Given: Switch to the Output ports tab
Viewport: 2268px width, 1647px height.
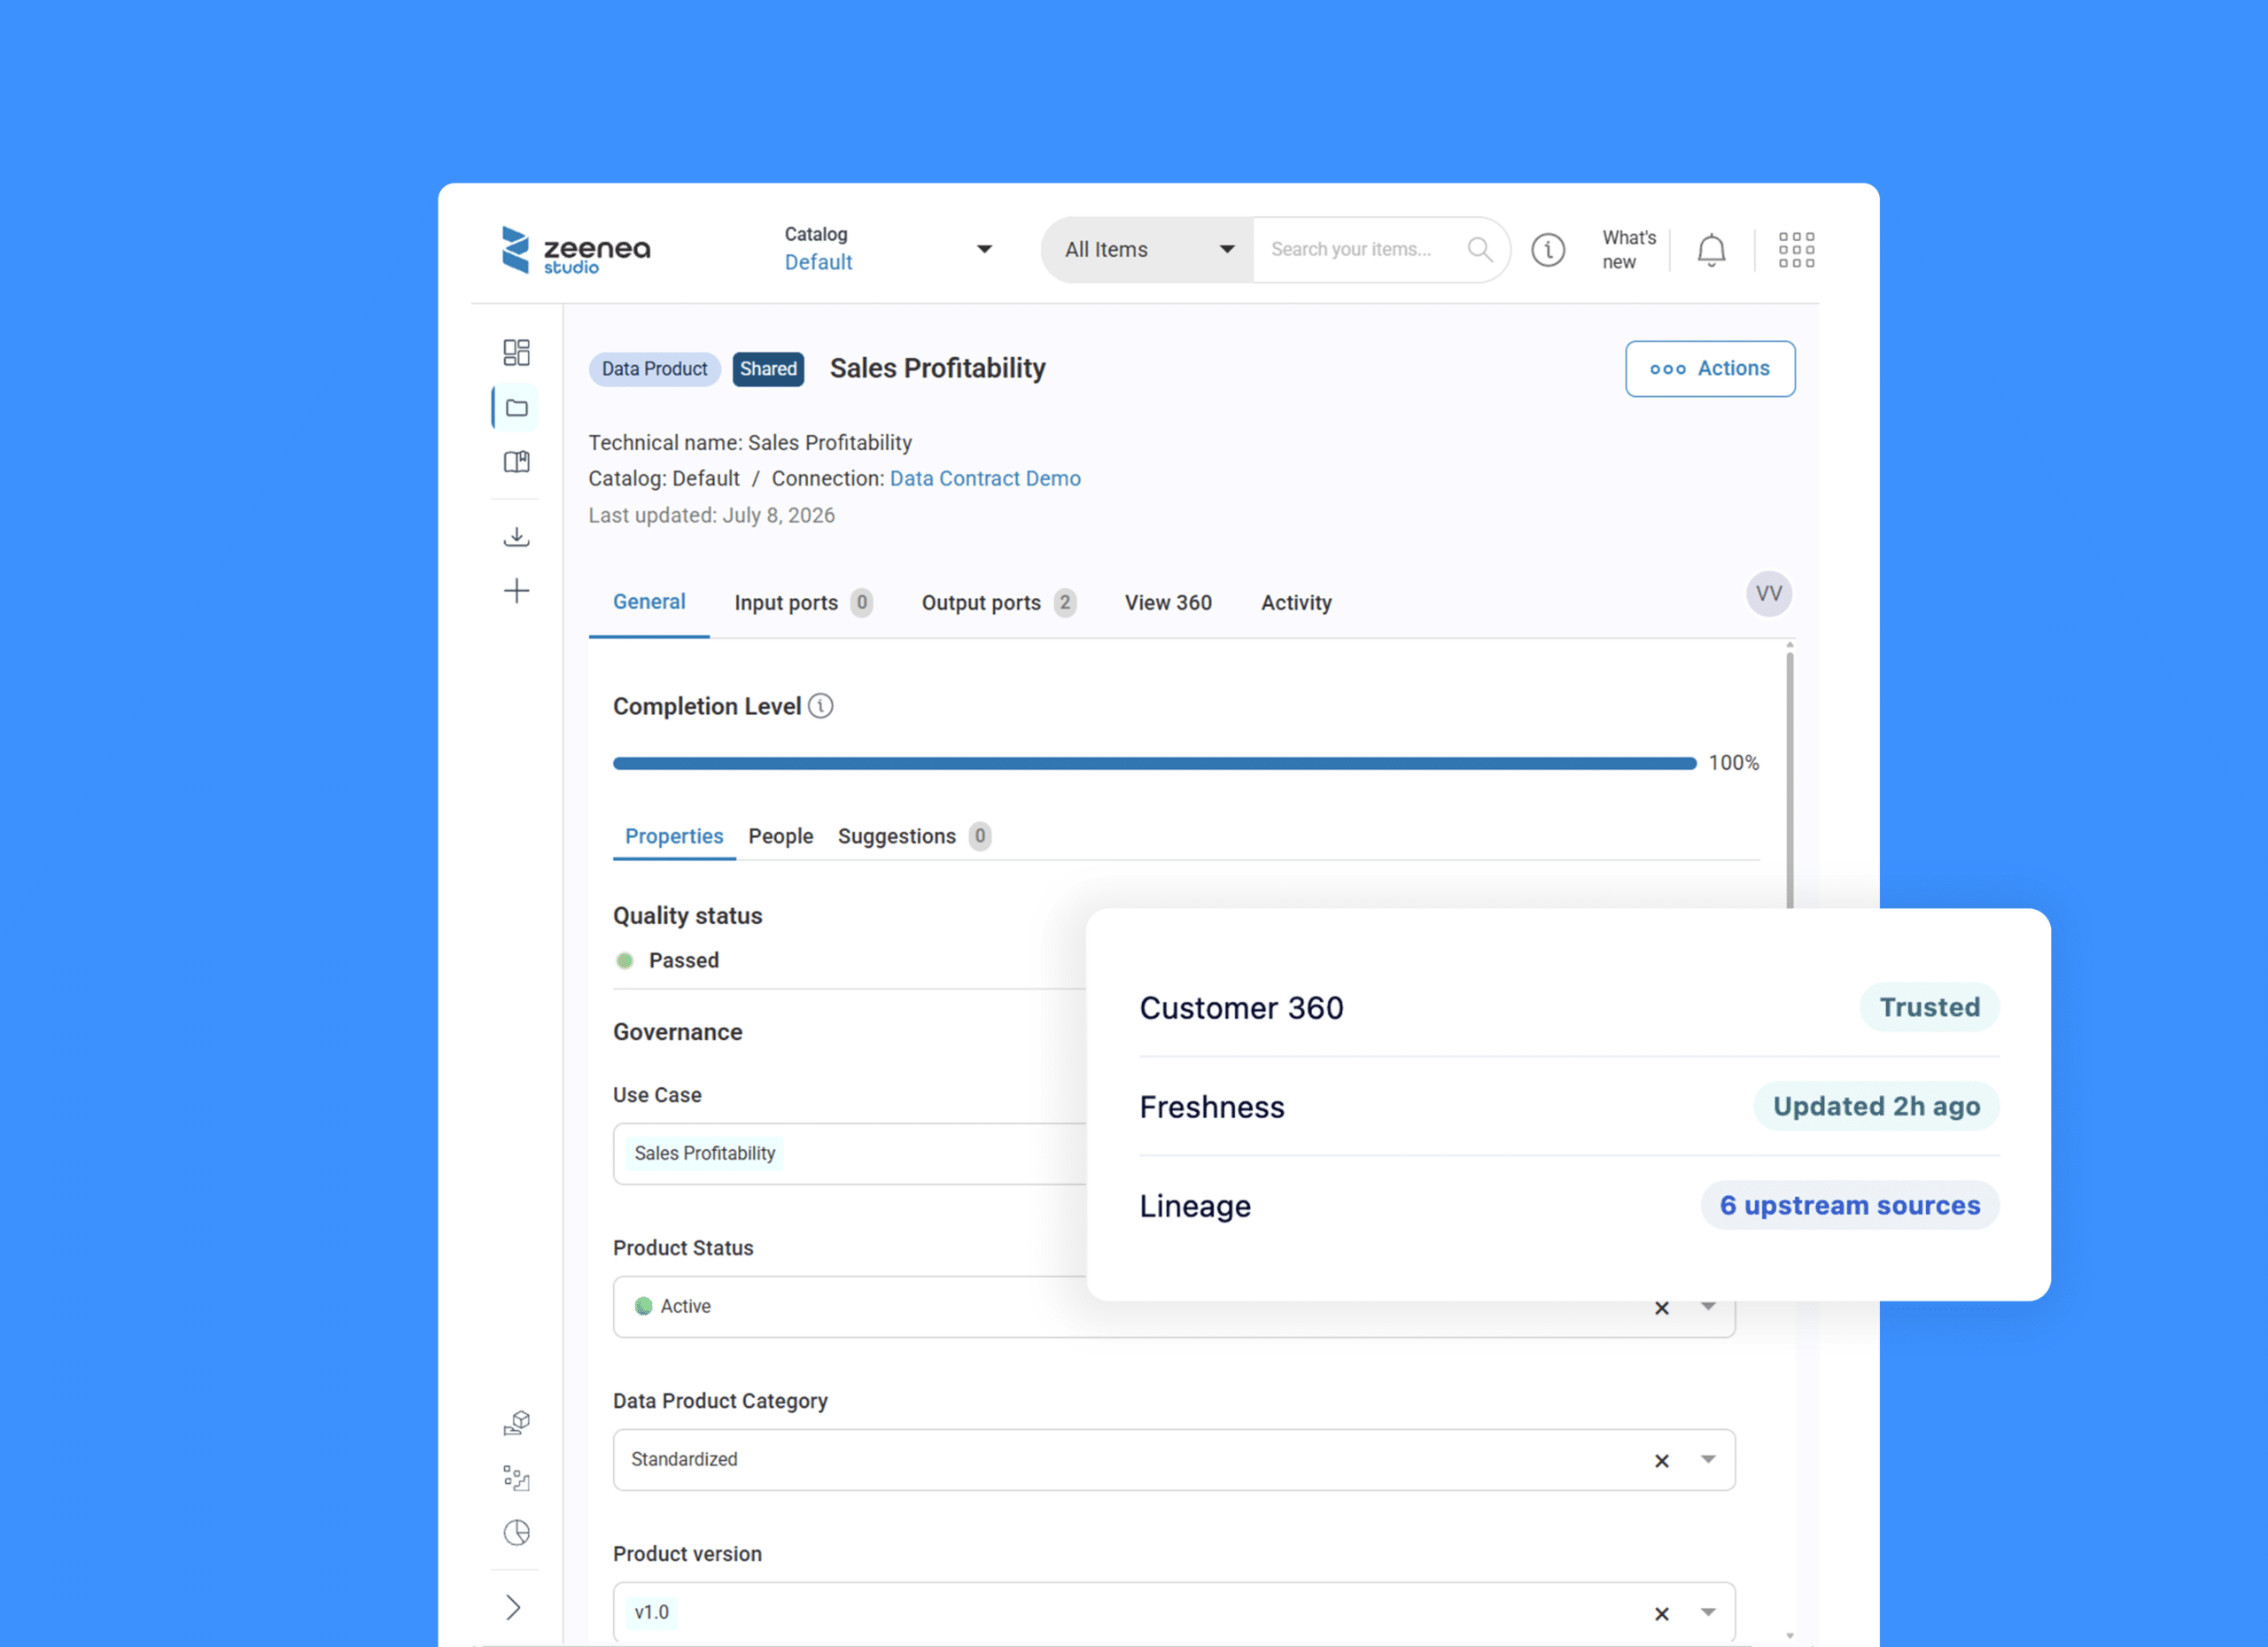Looking at the screenshot, I should click(x=998, y=603).
